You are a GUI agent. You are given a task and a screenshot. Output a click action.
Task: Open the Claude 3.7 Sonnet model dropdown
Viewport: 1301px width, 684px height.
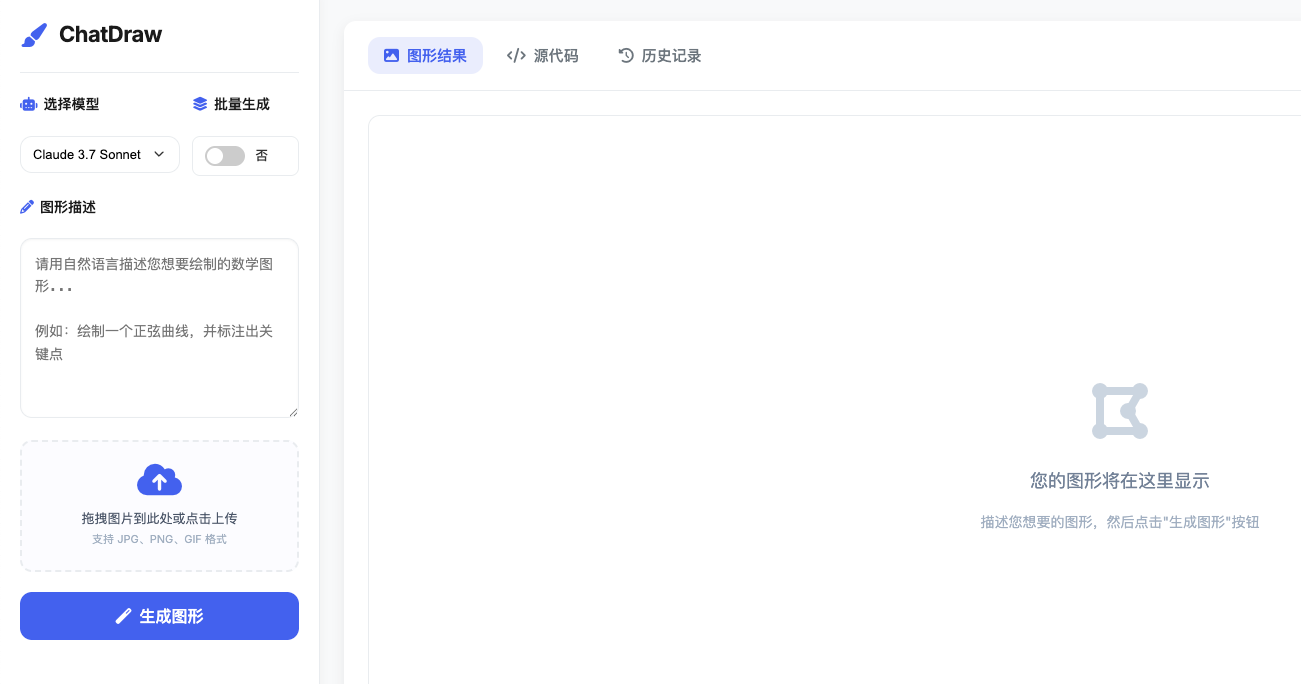99,155
